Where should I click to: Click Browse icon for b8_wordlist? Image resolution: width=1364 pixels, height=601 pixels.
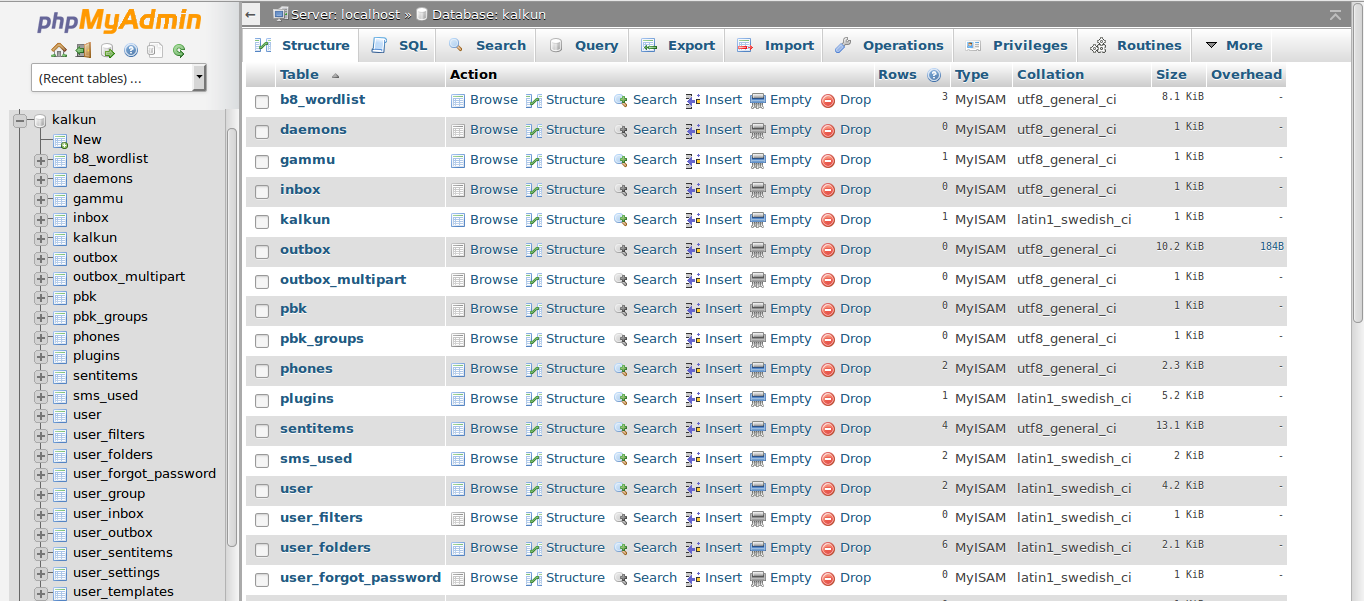coord(458,100)
